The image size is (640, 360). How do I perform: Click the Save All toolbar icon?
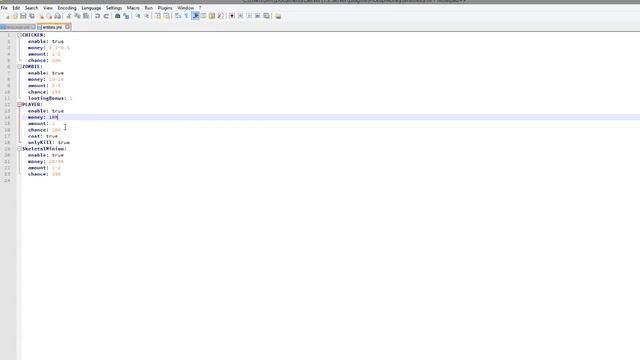(x=32, y=16)
